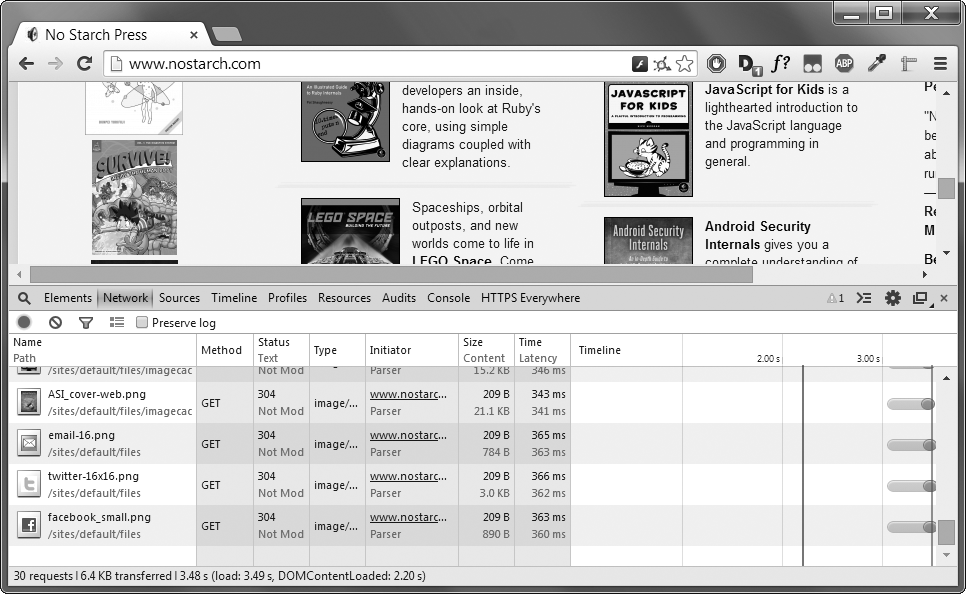Click the twitter-16x16.png thumbnail icon
Viewport: 966px width, 594px height.
[x=28, y=485]
